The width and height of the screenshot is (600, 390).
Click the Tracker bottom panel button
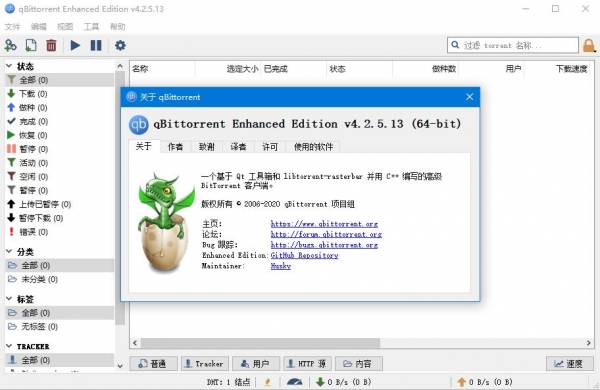point(205,364)
